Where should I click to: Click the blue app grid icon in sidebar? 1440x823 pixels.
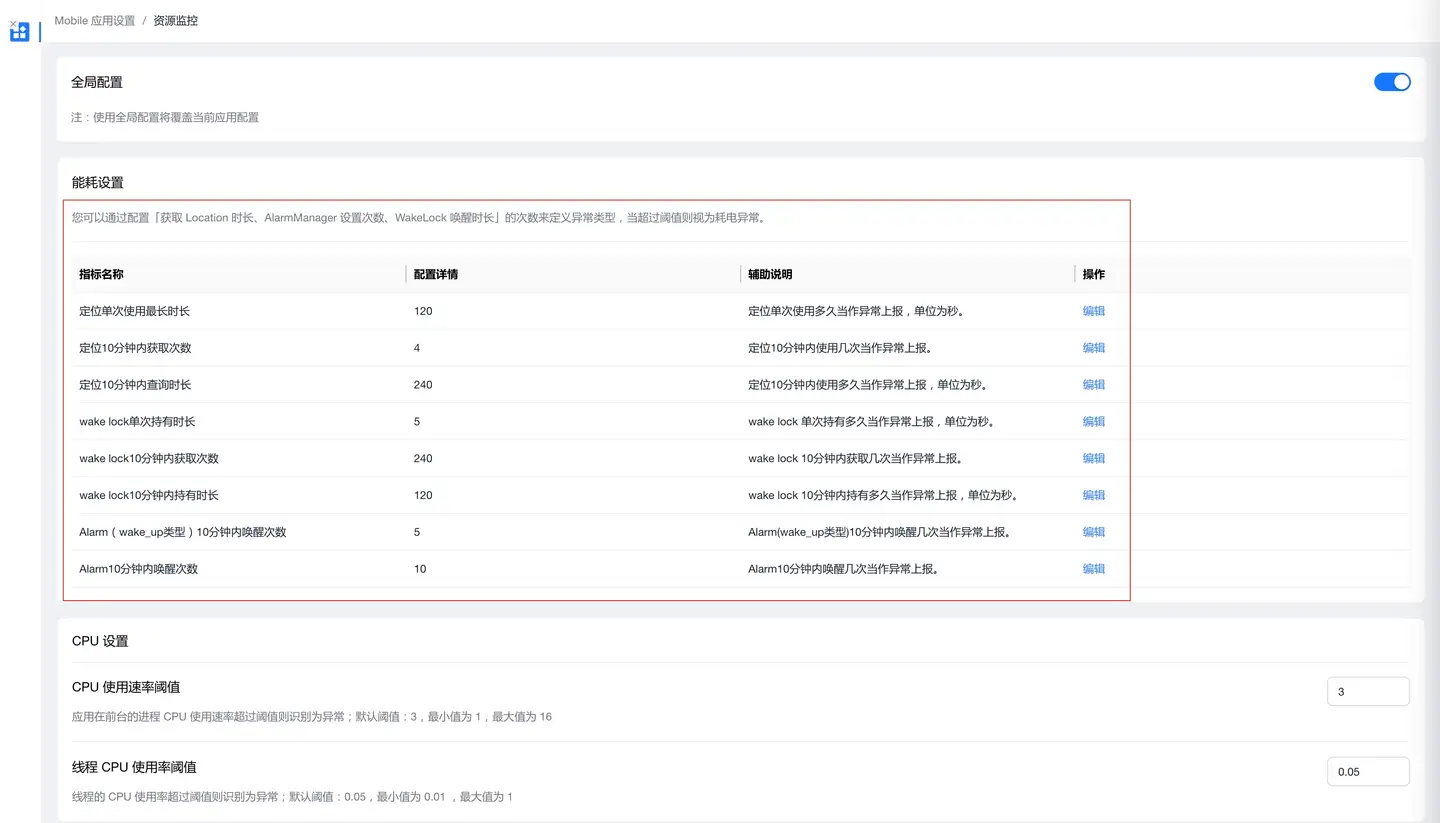pyautogui.click(x=19, y=32)
